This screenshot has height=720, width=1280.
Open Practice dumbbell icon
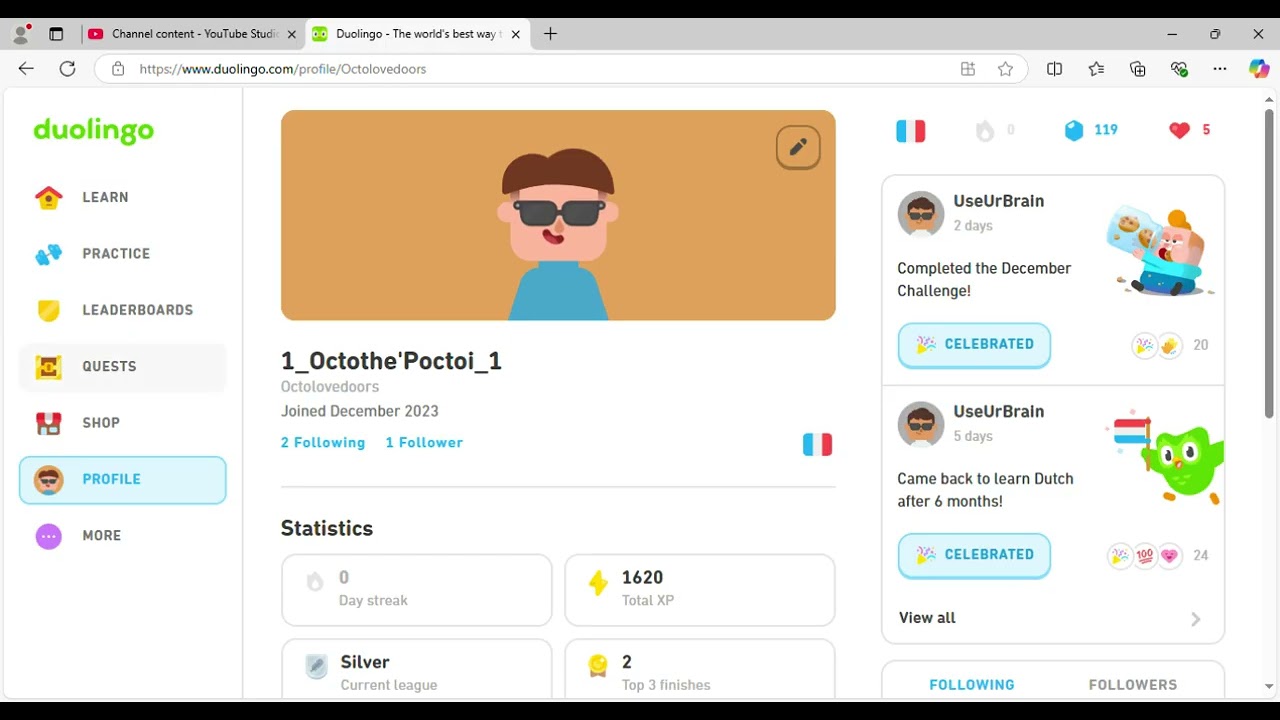[48, 254]
